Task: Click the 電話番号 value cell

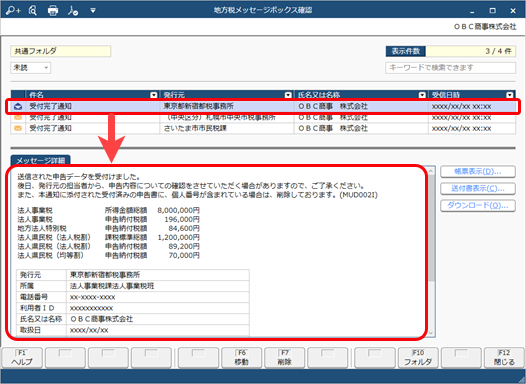Action: pos(158,297)
